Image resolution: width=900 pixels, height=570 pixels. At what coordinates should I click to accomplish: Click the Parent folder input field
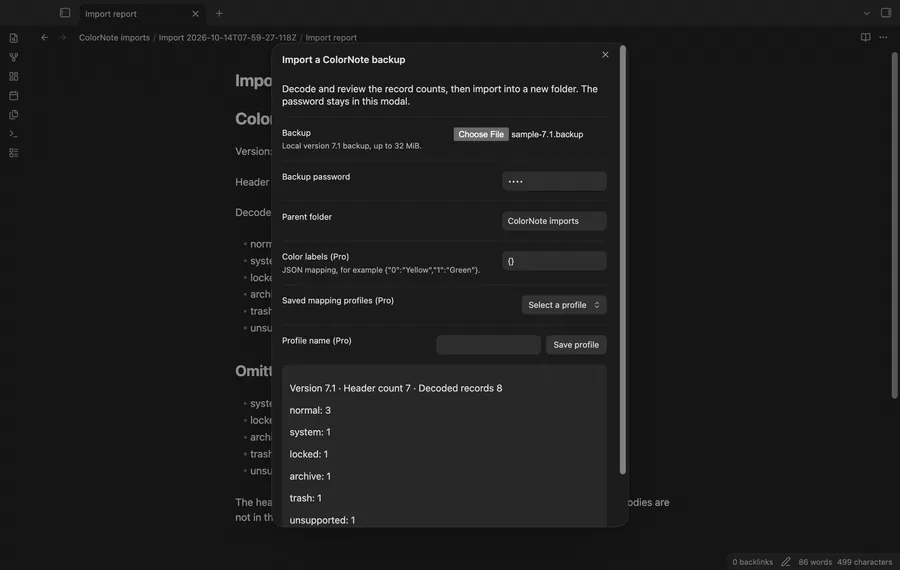(x=554, y=221)
